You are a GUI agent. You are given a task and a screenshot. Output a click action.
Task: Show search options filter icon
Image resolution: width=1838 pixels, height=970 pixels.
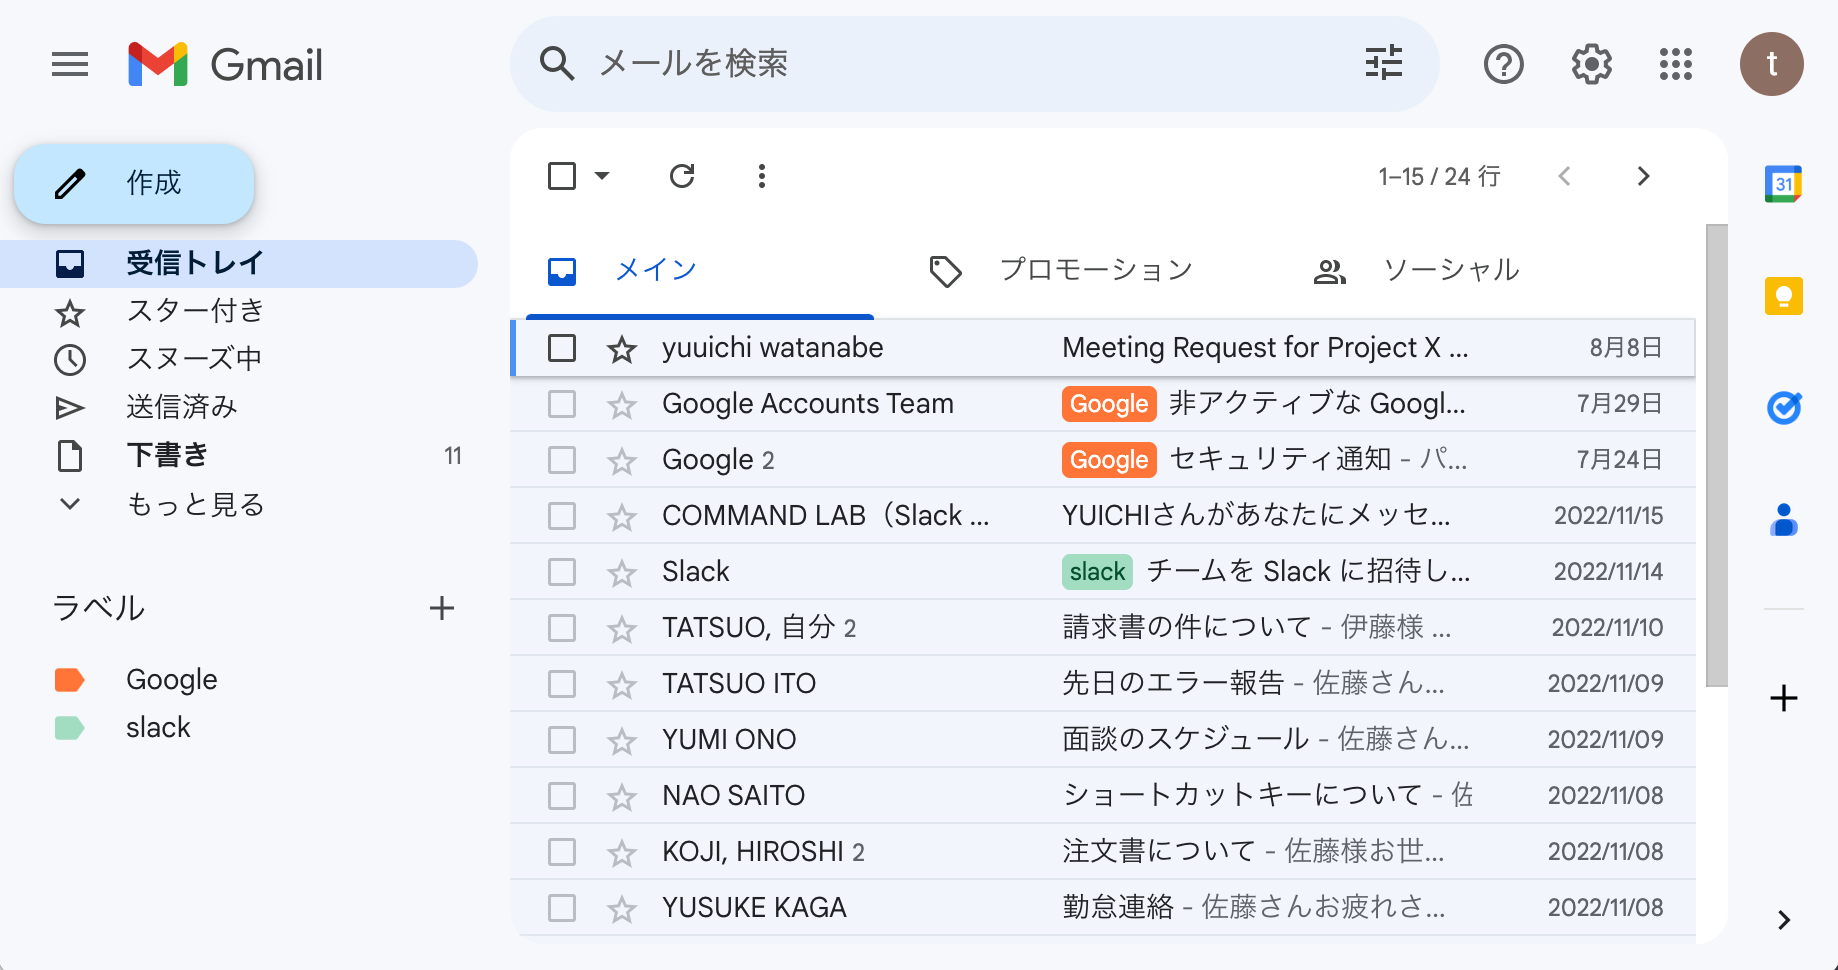click(x=1384, y=64)
